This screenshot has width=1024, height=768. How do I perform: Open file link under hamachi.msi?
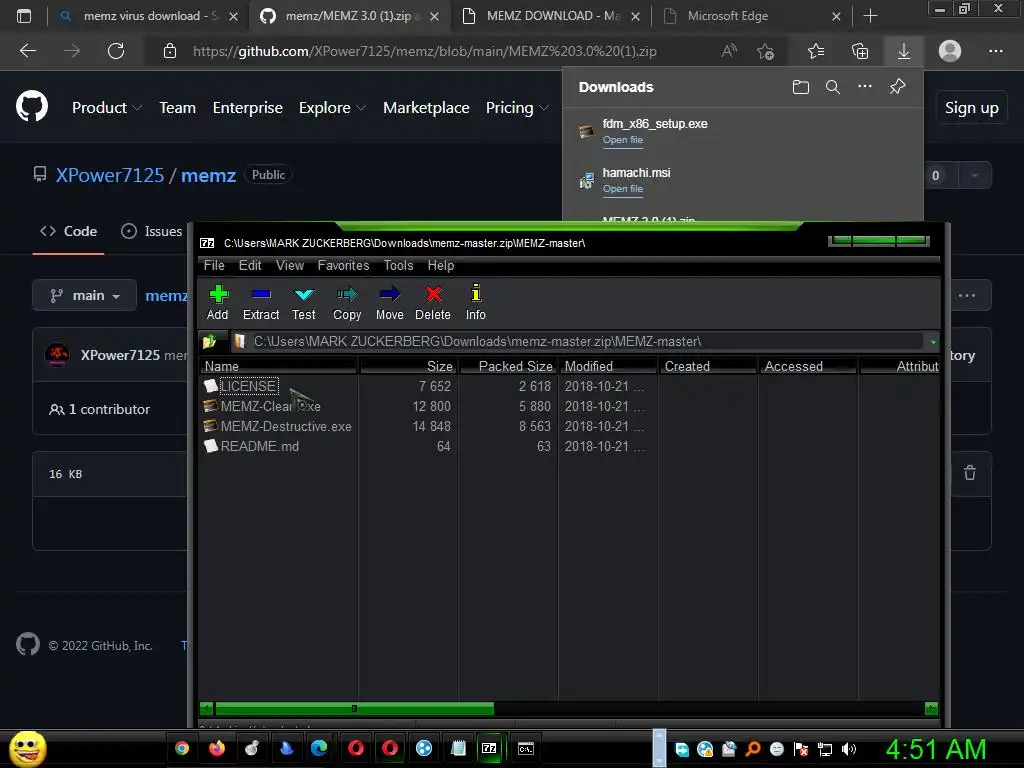pyautogui.click(x=622, y=189)
